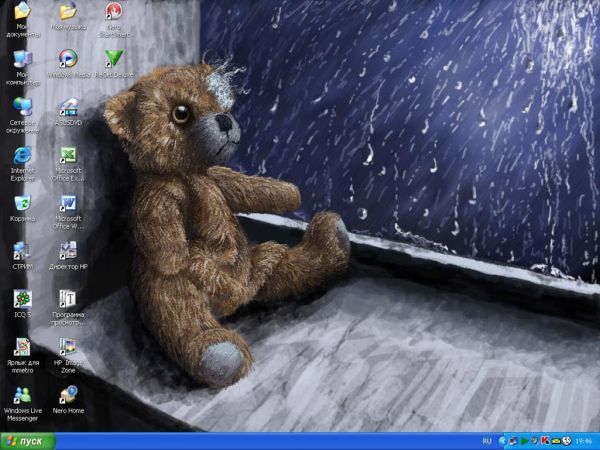Launch Microsoft Office Word shortcut
Image resolution: width=600 pixels, height=450 pixels.
[x=68, y=203]
